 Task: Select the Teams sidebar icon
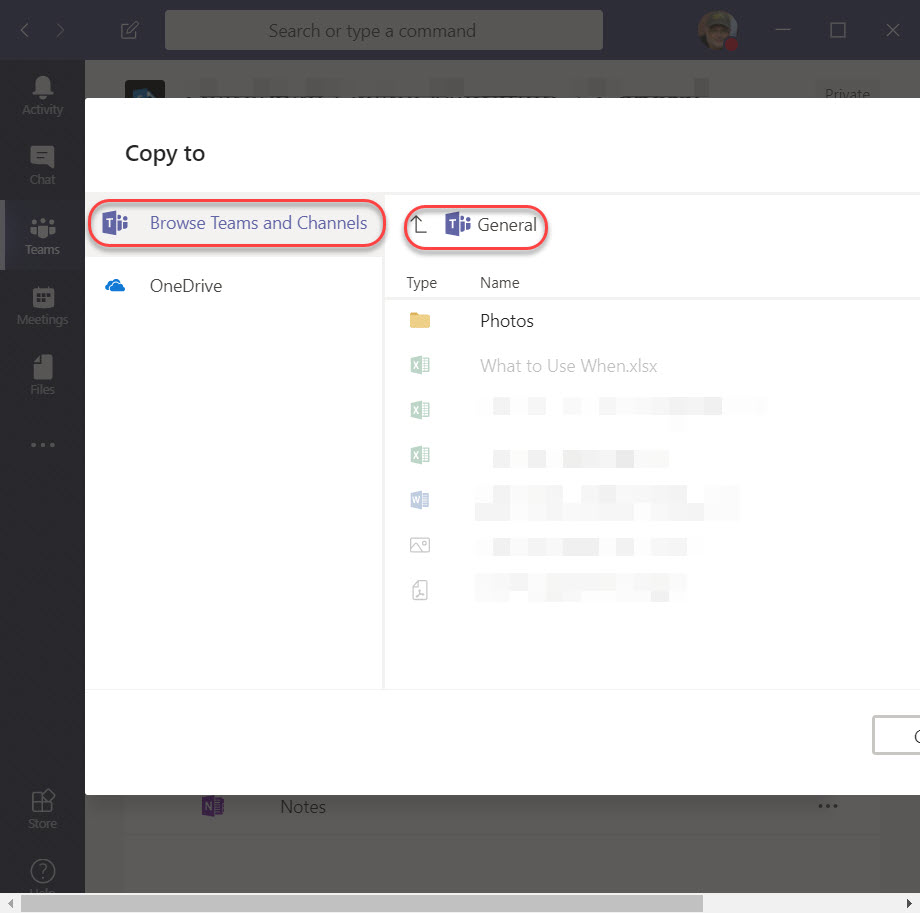pyautogui.click(x=42, y=235)
